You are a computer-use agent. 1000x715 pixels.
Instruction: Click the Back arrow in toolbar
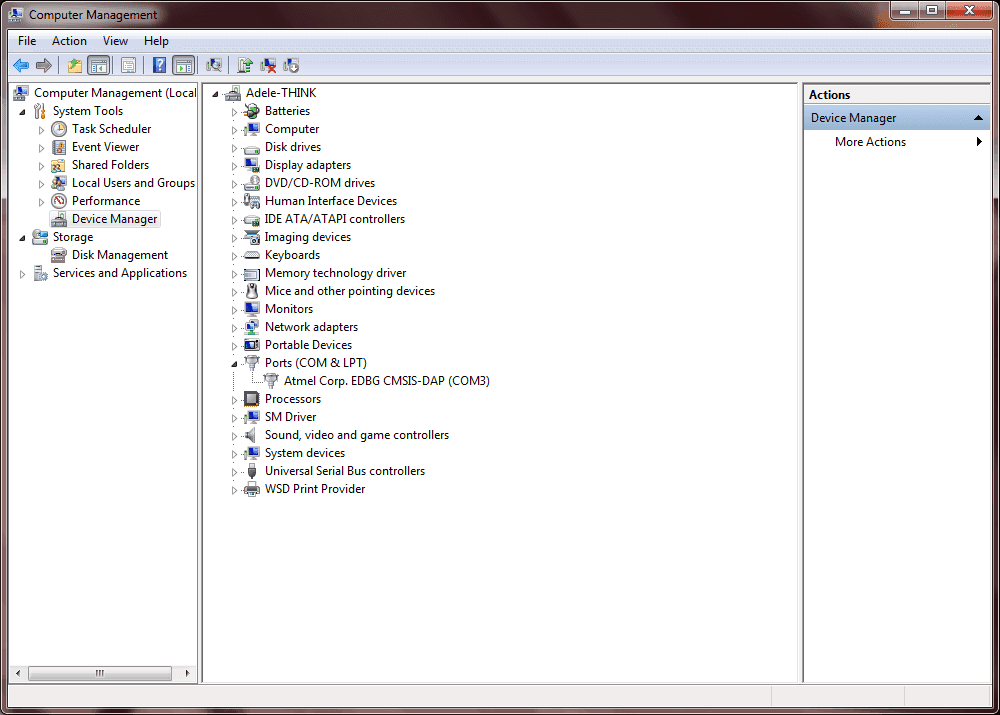click(x=20, y=66)
